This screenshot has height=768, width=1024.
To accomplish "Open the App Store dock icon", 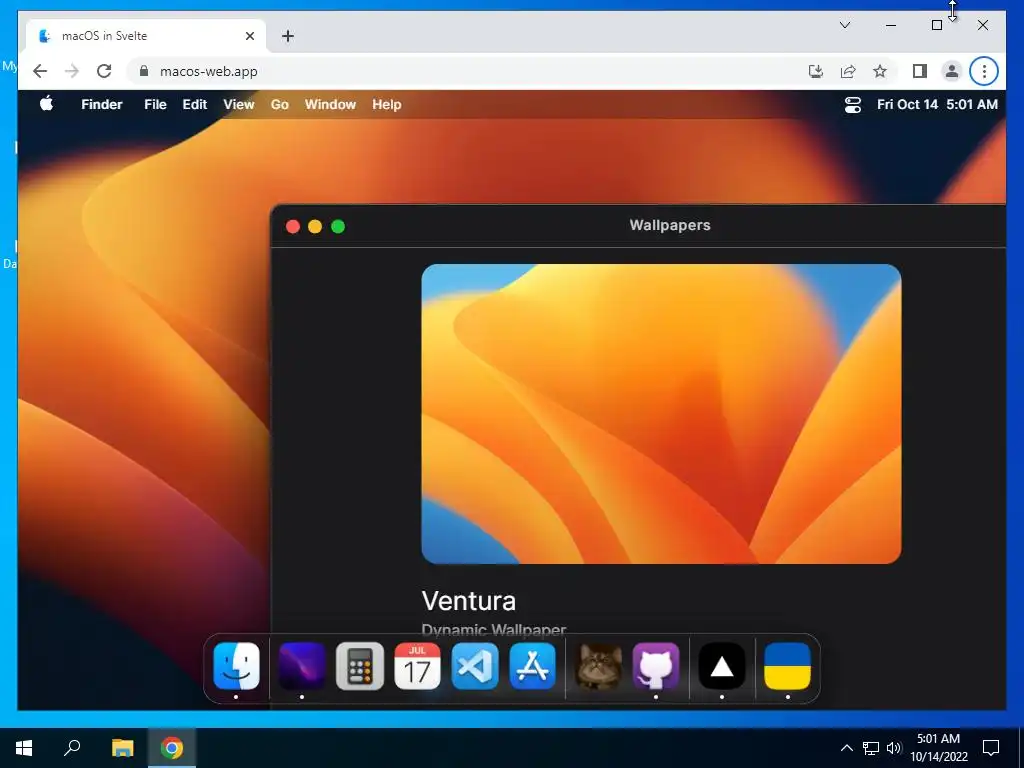I will pyautogui.click(x=532, y=666).
